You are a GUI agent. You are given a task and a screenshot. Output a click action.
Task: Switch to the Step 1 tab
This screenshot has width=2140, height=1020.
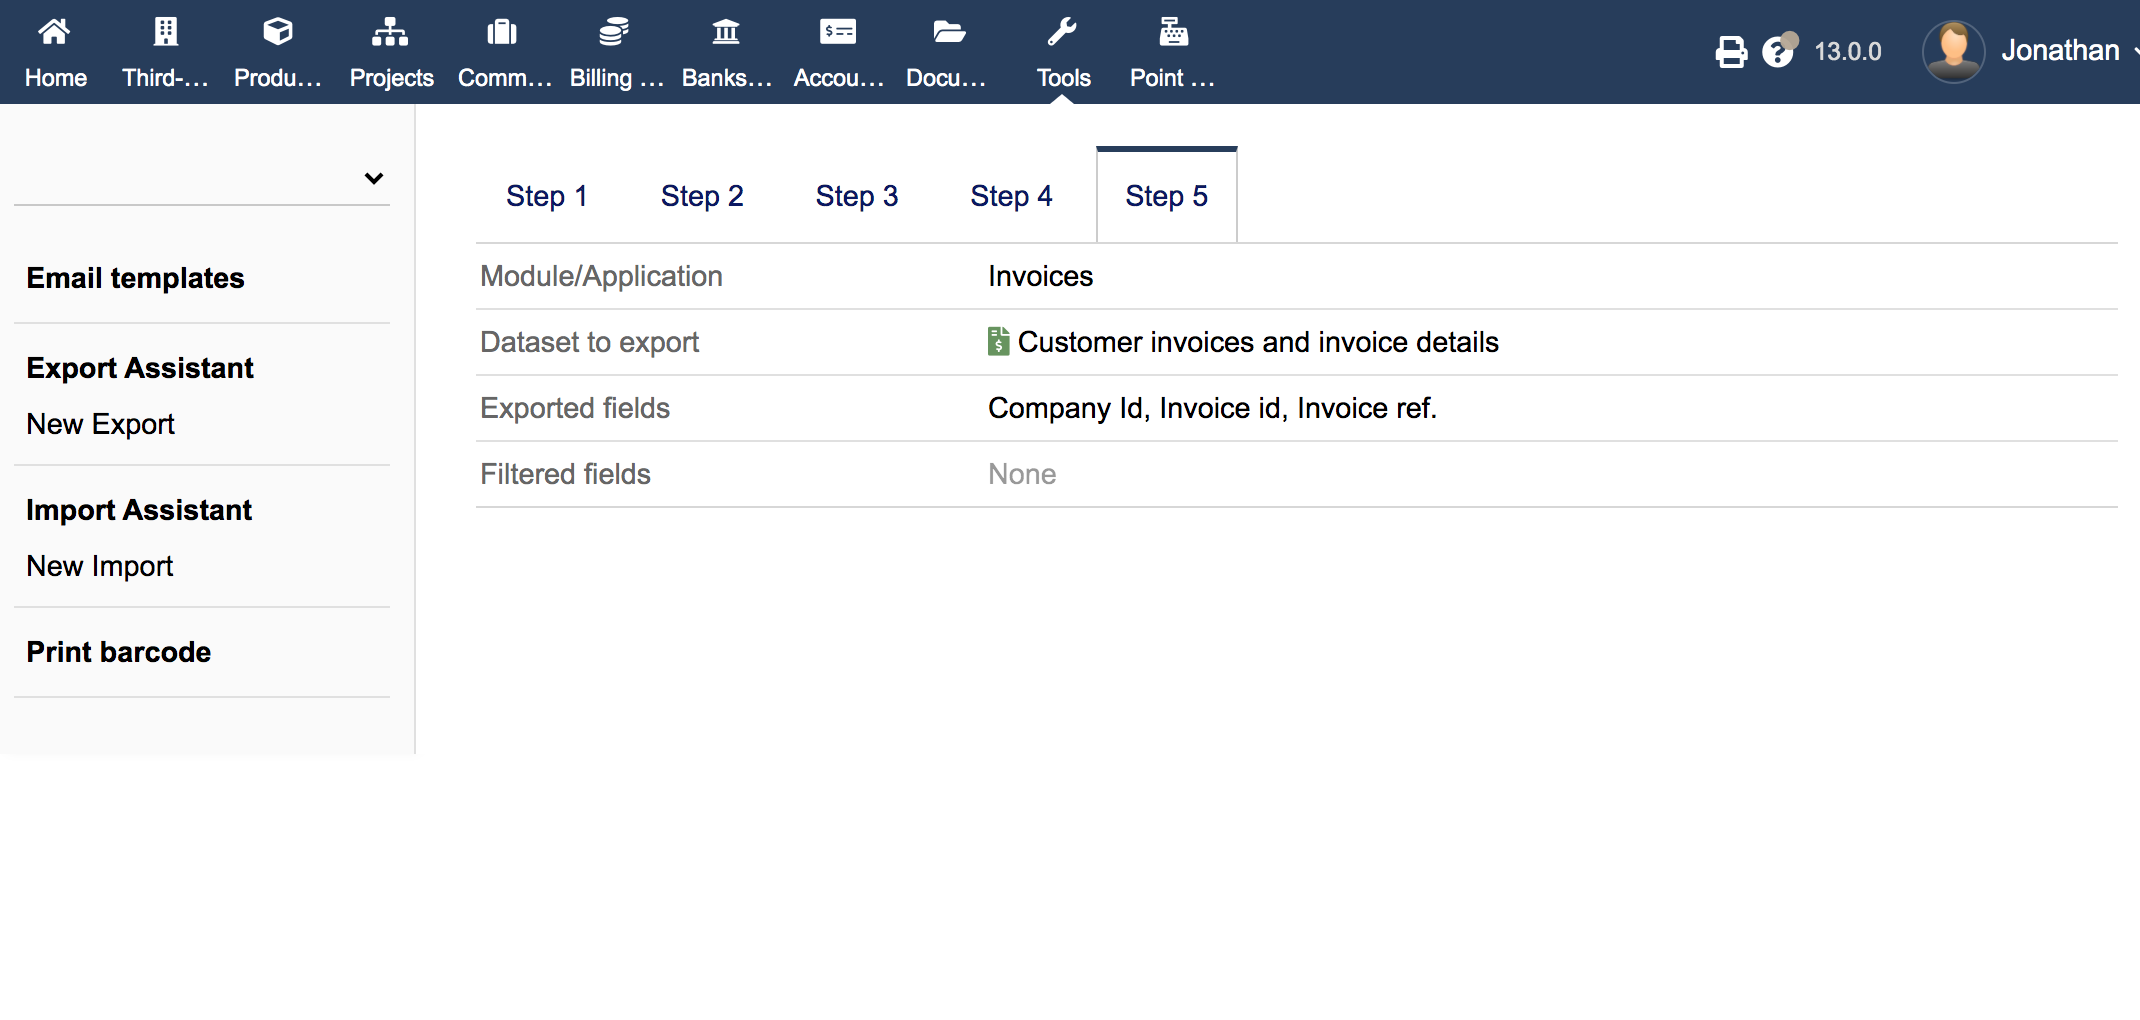(547, 196)
